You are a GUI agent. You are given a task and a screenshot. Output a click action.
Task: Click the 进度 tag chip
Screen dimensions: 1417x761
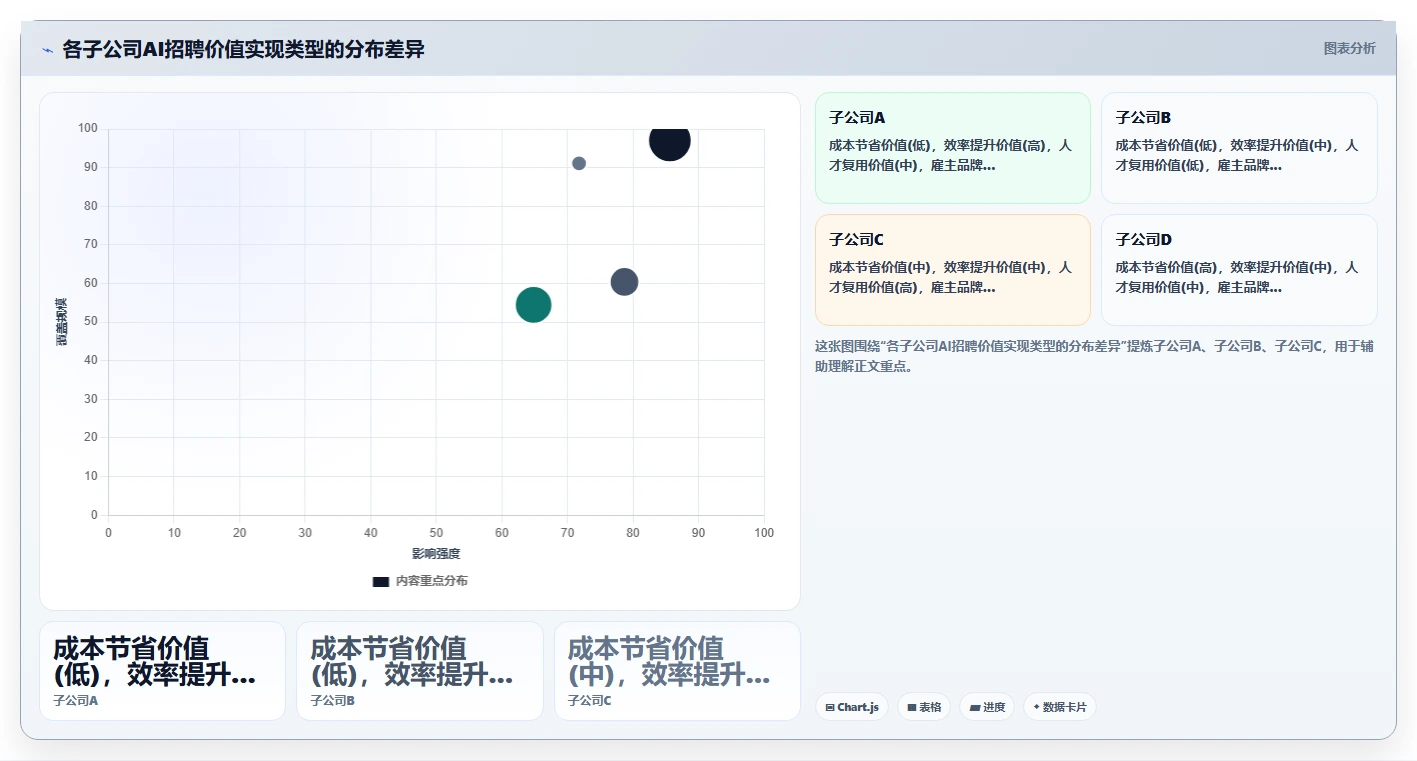pos(987,707)
